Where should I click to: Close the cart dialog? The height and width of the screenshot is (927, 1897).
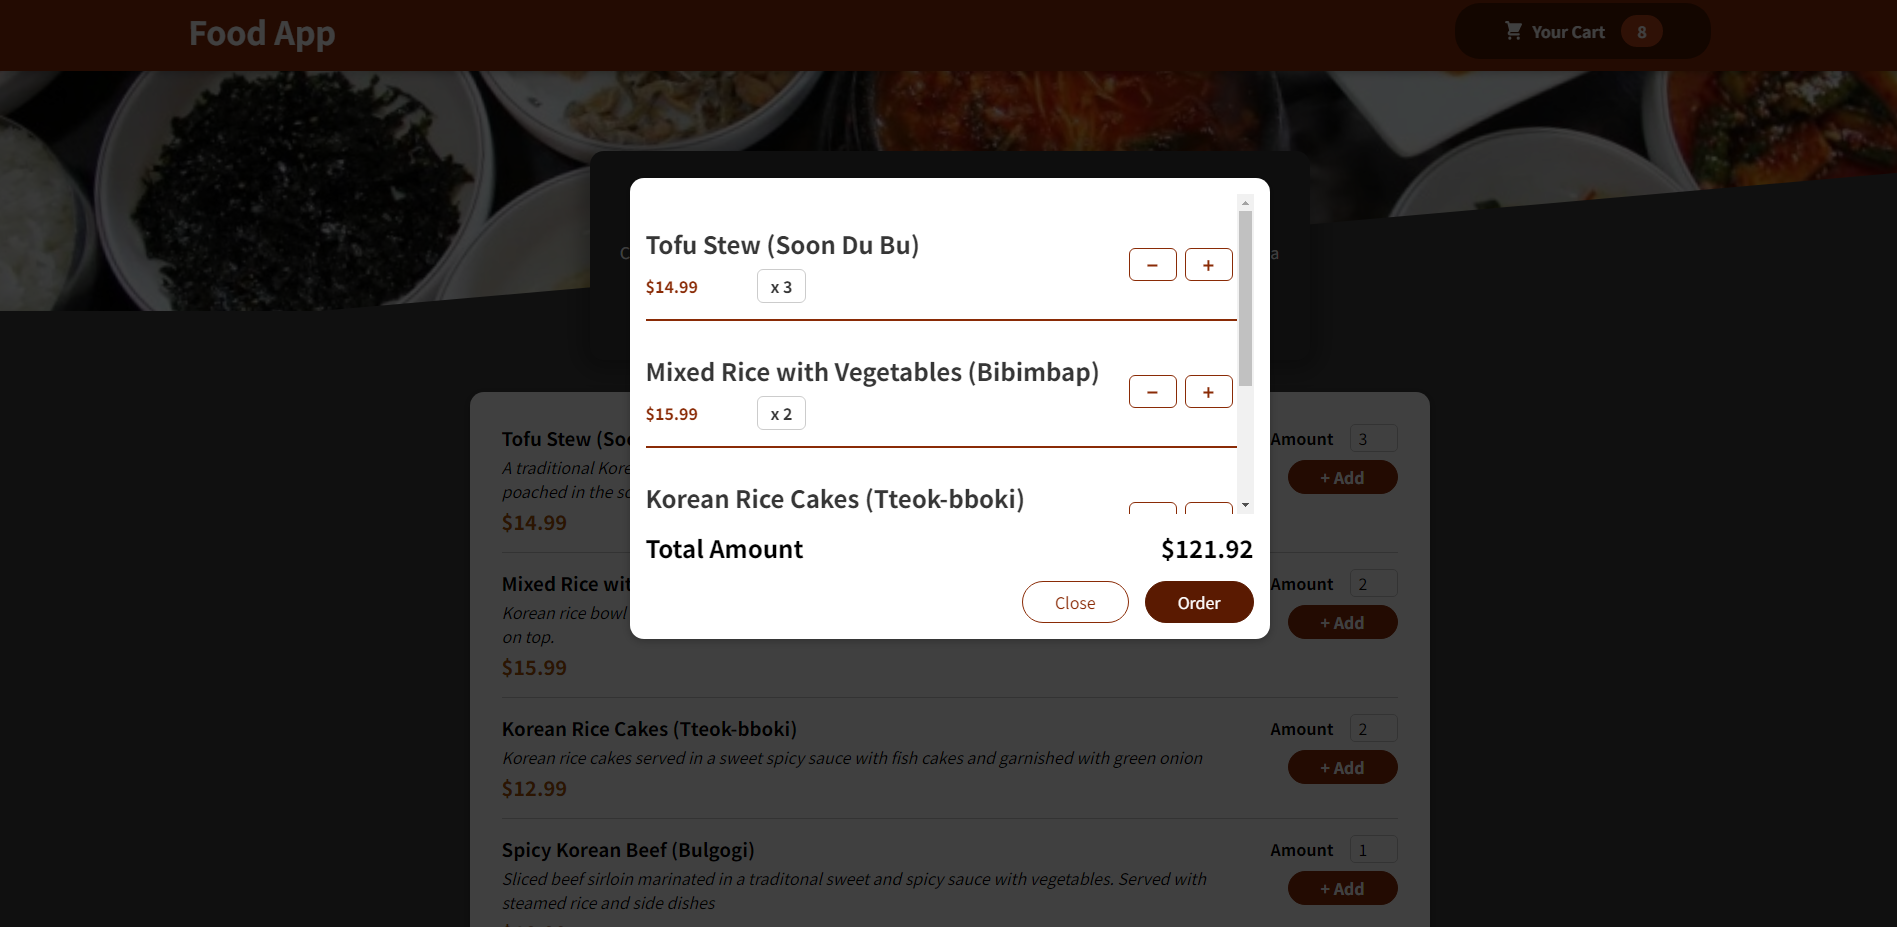click(1074, 601)
